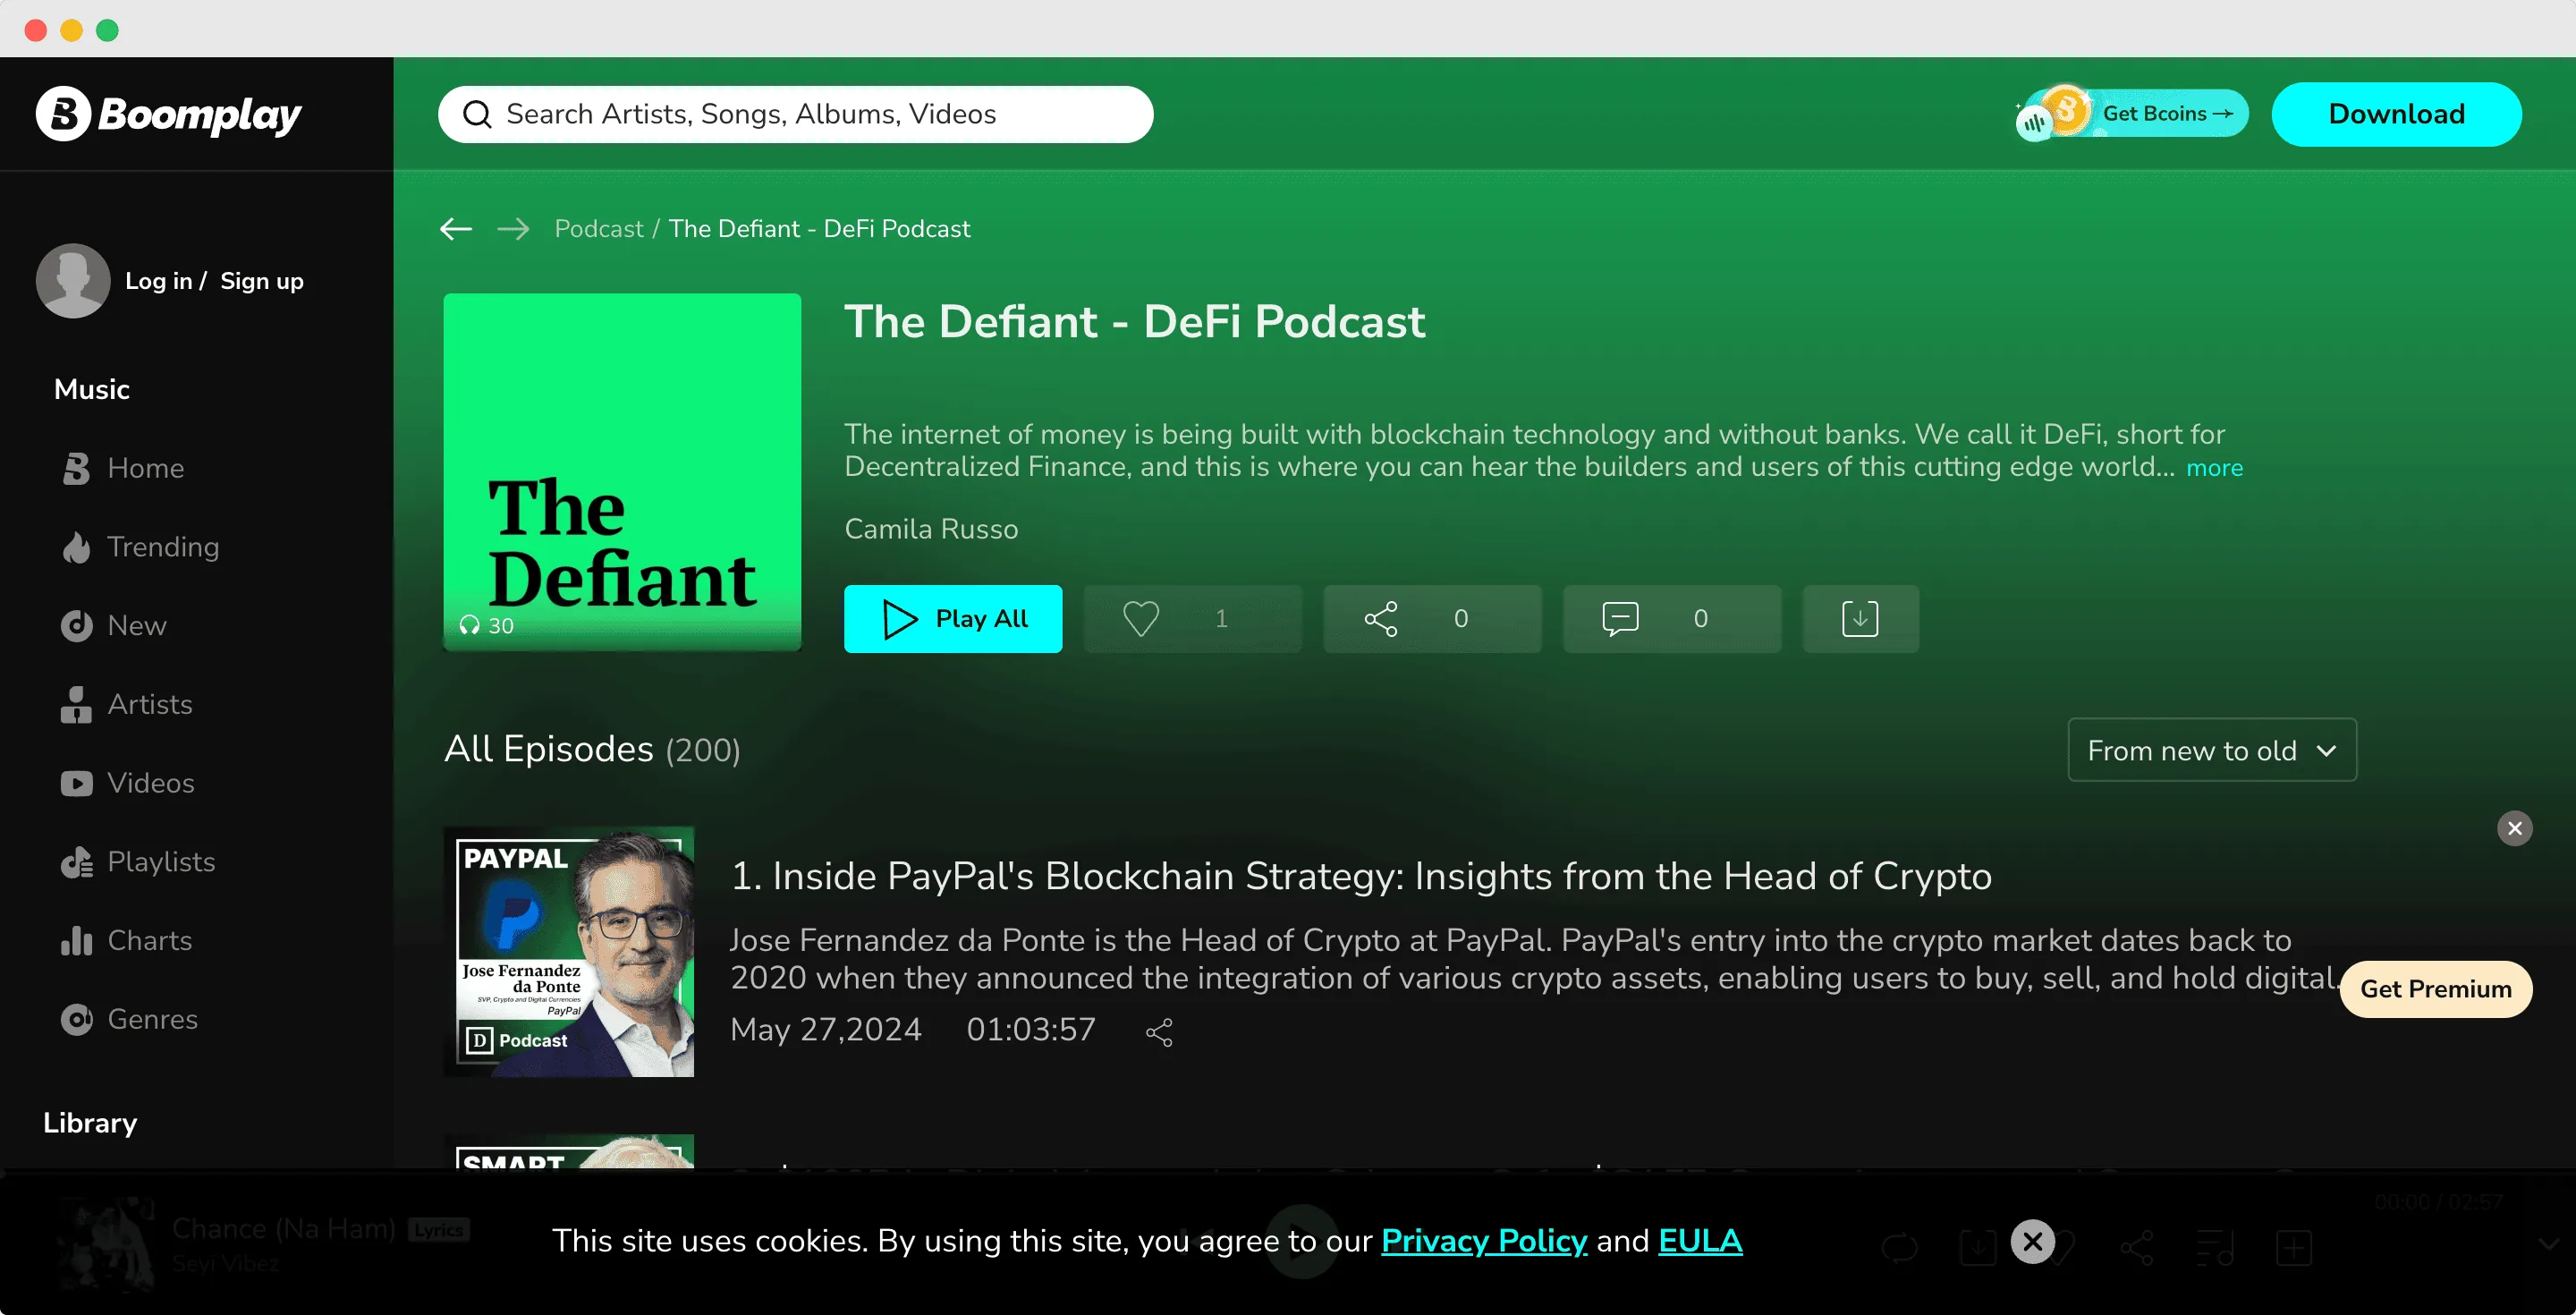Toggle lyrics for Chance (Na Ham)
Viewport: 2576px width, 1315px height.
tap(440, 1229)
